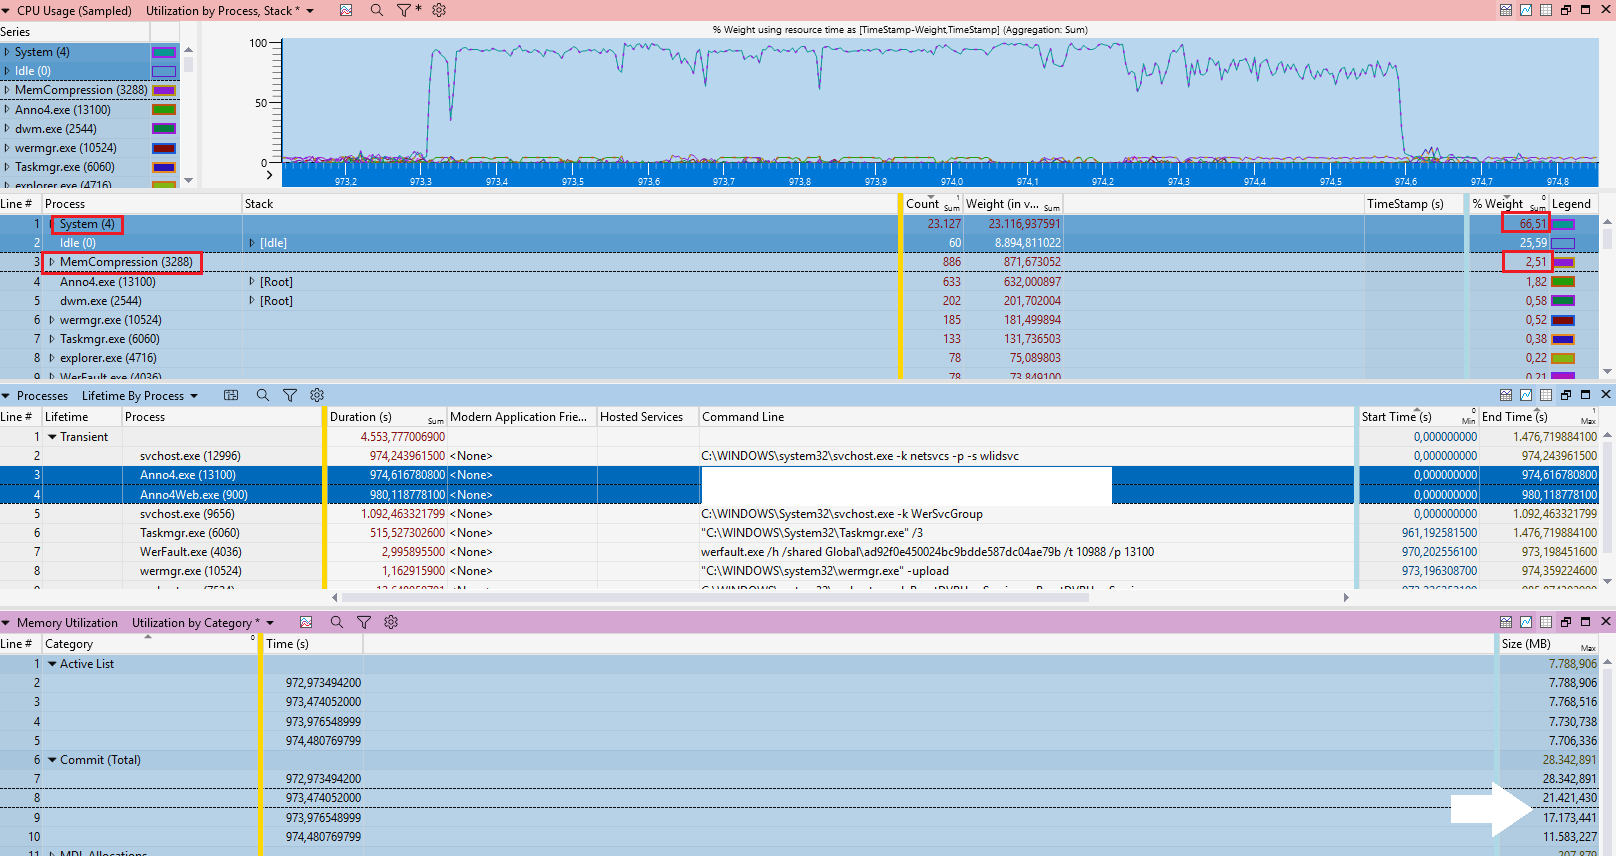Collapse the CPU Usage (Sampled) panel
The image size is (1617, 856).
[x=6, y=11]
